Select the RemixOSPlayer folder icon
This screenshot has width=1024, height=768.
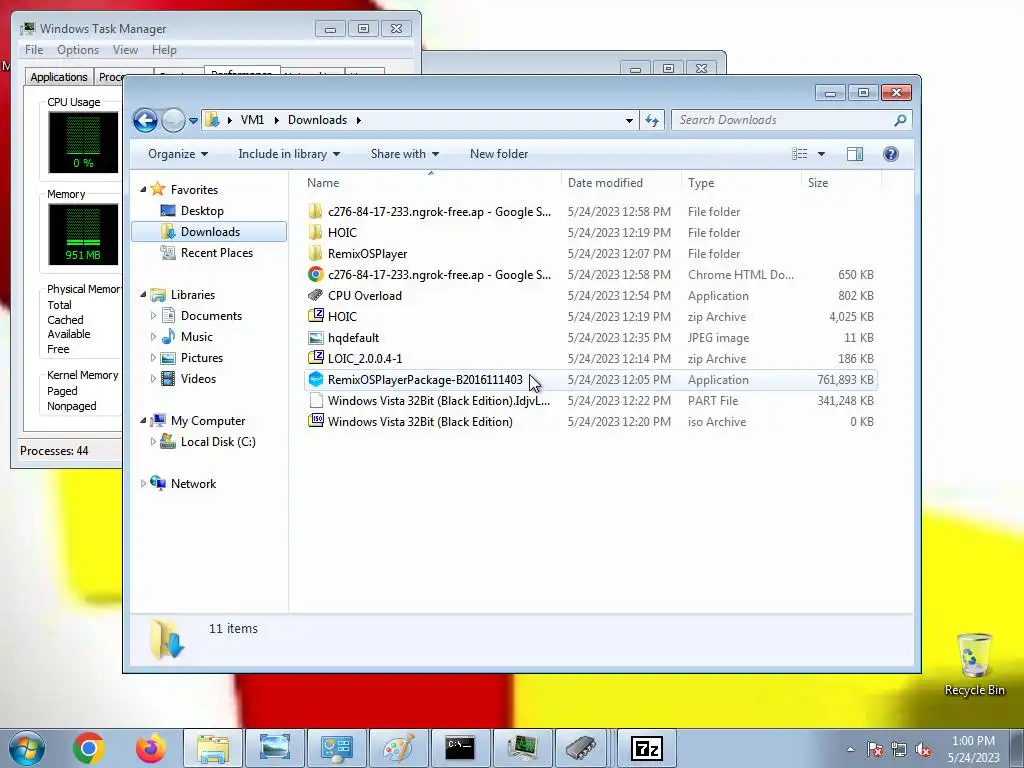(315, 253)
